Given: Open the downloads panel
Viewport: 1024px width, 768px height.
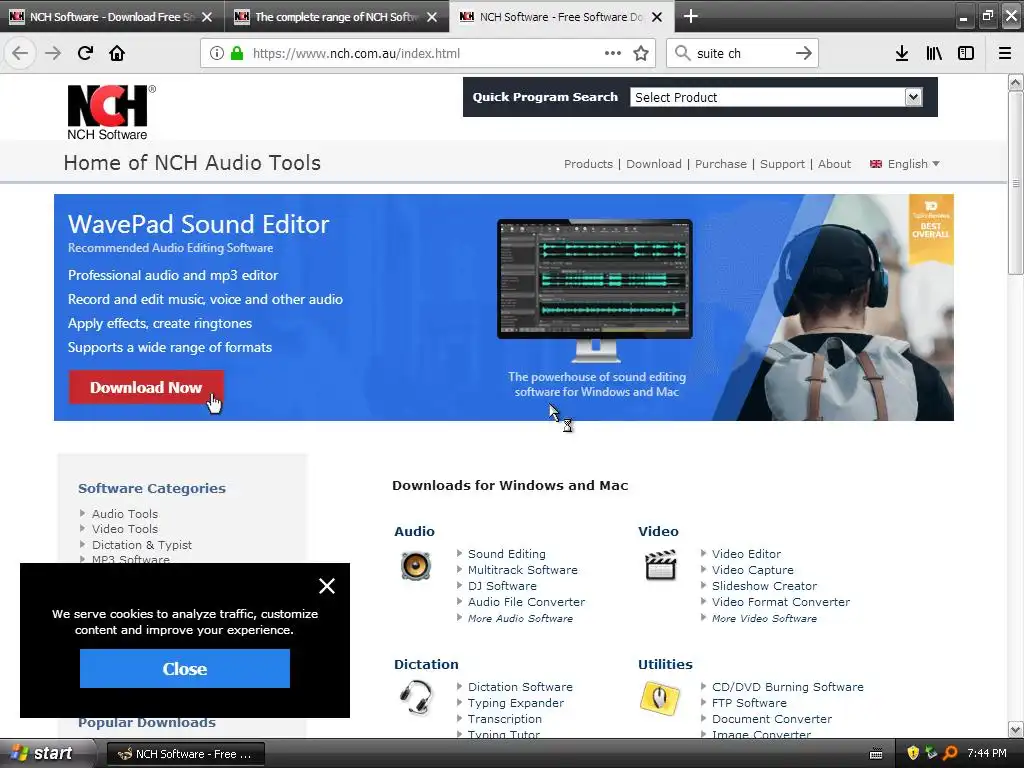Looking at the screenshot, I should (902, 53).
